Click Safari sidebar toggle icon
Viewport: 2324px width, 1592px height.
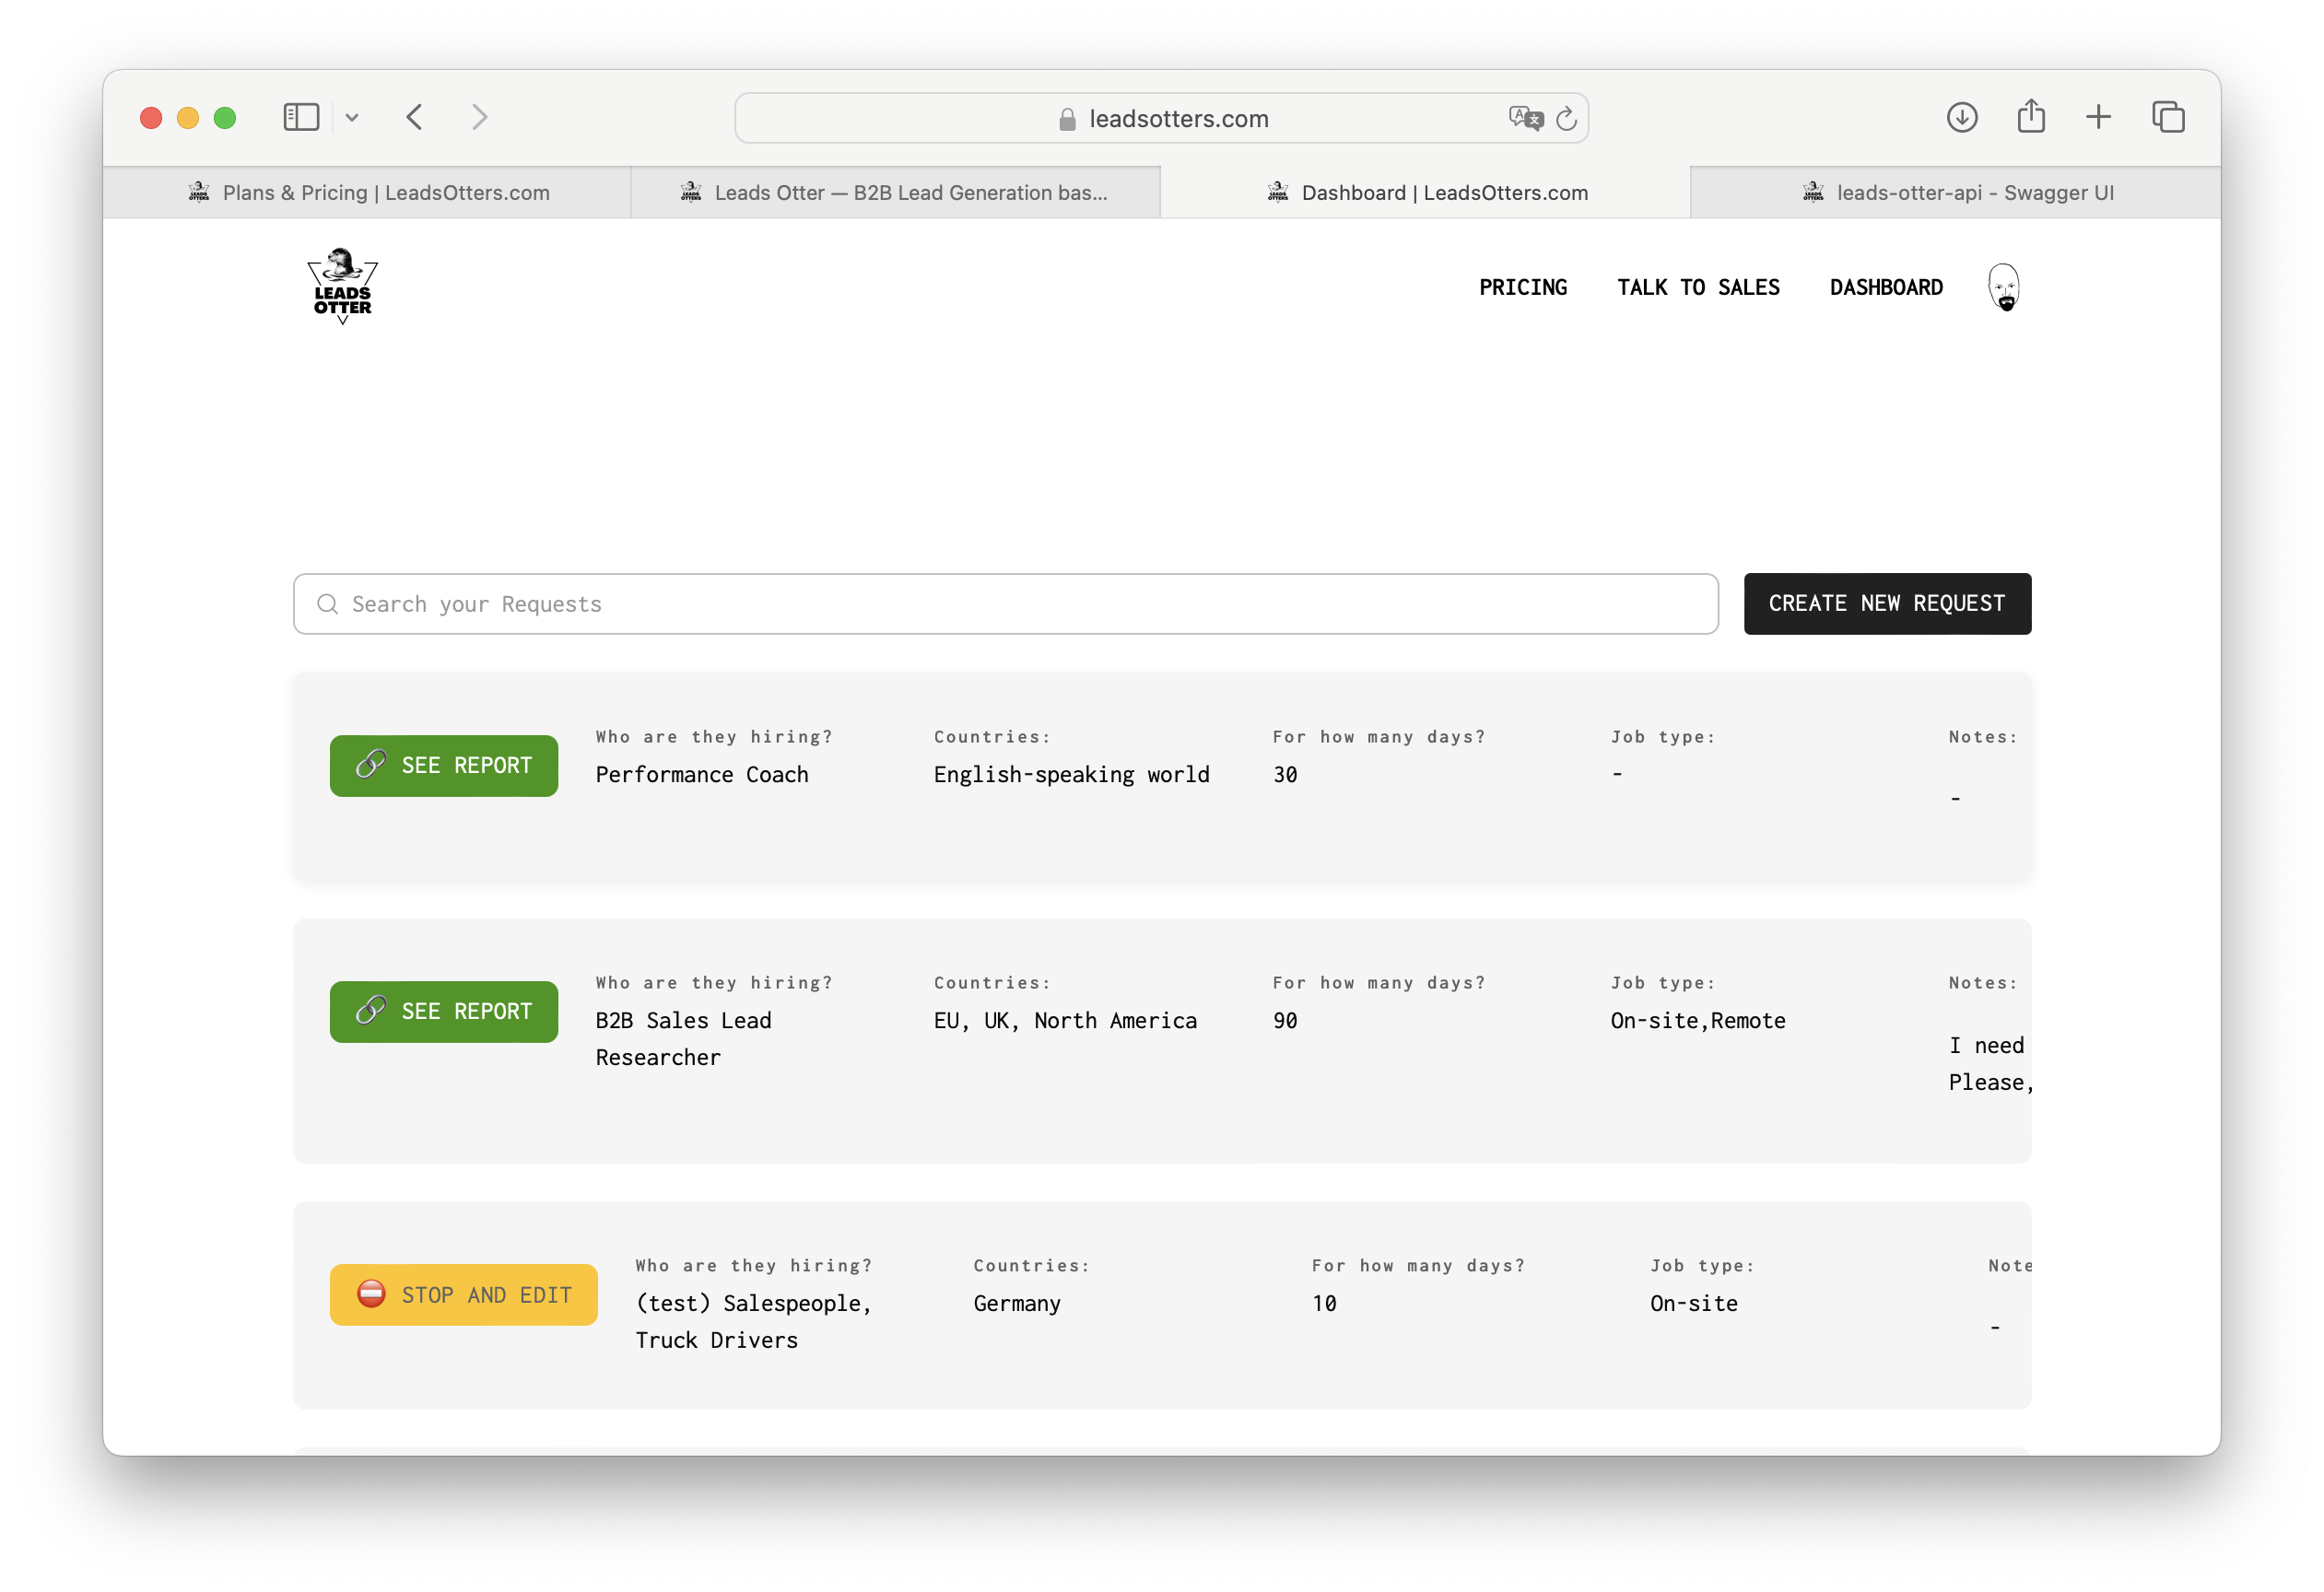tap(301, 117)
